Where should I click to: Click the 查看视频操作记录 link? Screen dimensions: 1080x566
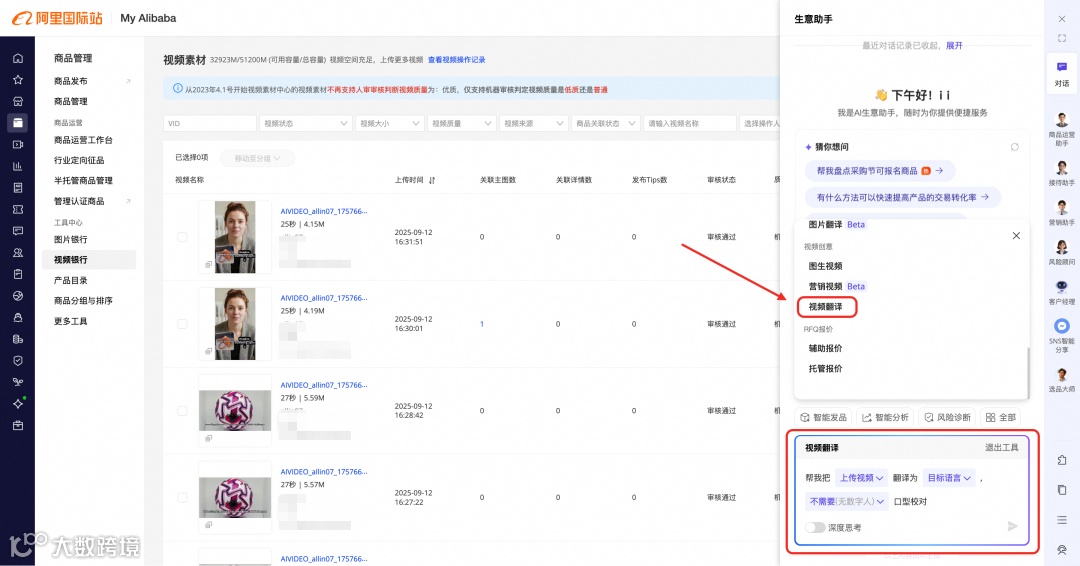(x=456, y=60)
